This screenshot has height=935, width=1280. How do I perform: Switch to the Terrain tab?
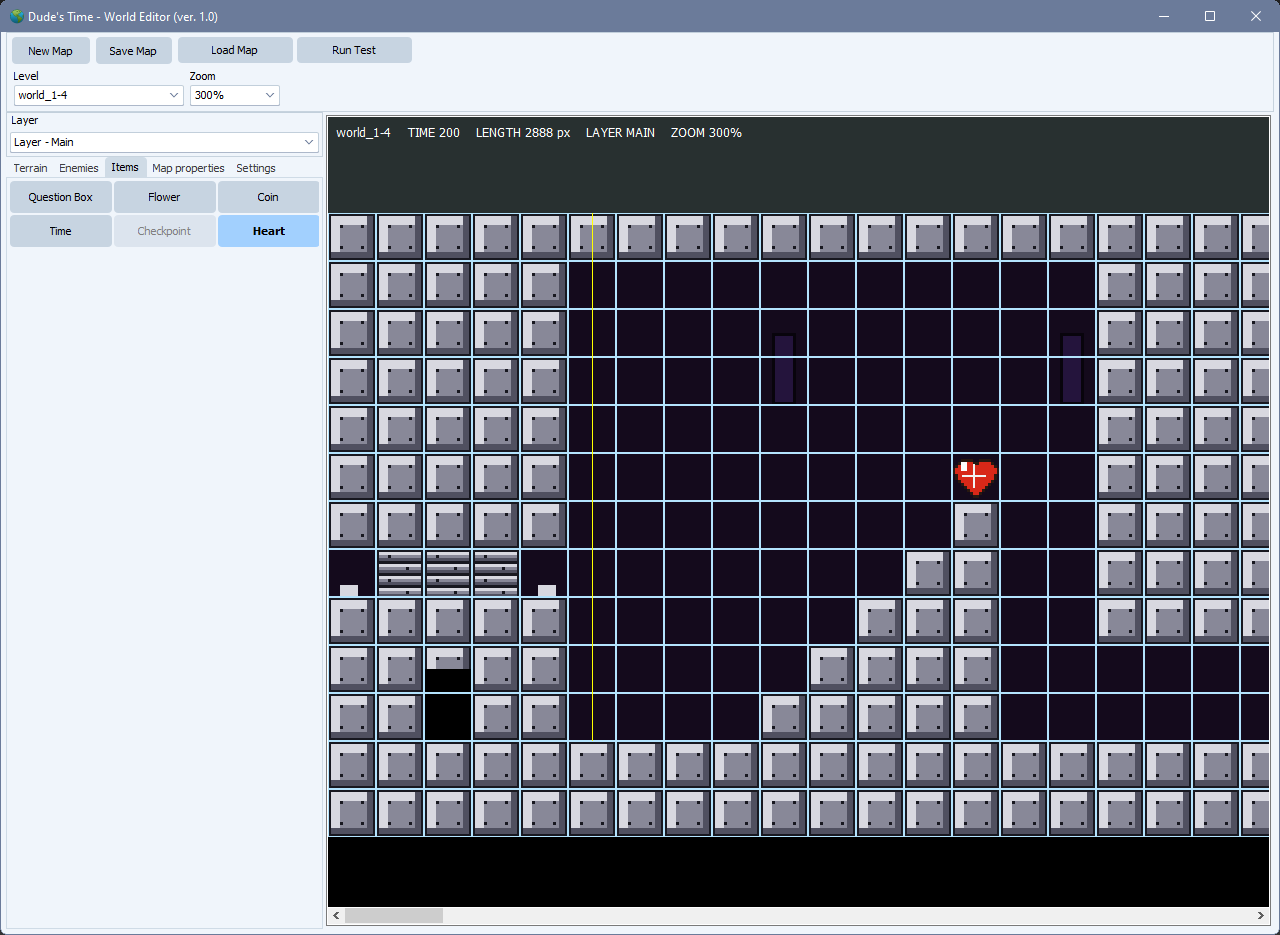point(31,168)
